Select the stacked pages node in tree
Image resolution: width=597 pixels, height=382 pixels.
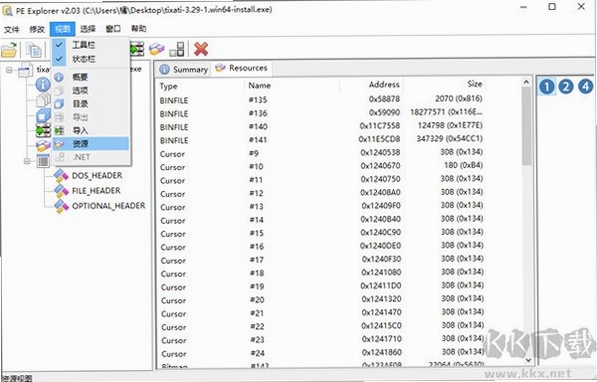pos(43,100)
